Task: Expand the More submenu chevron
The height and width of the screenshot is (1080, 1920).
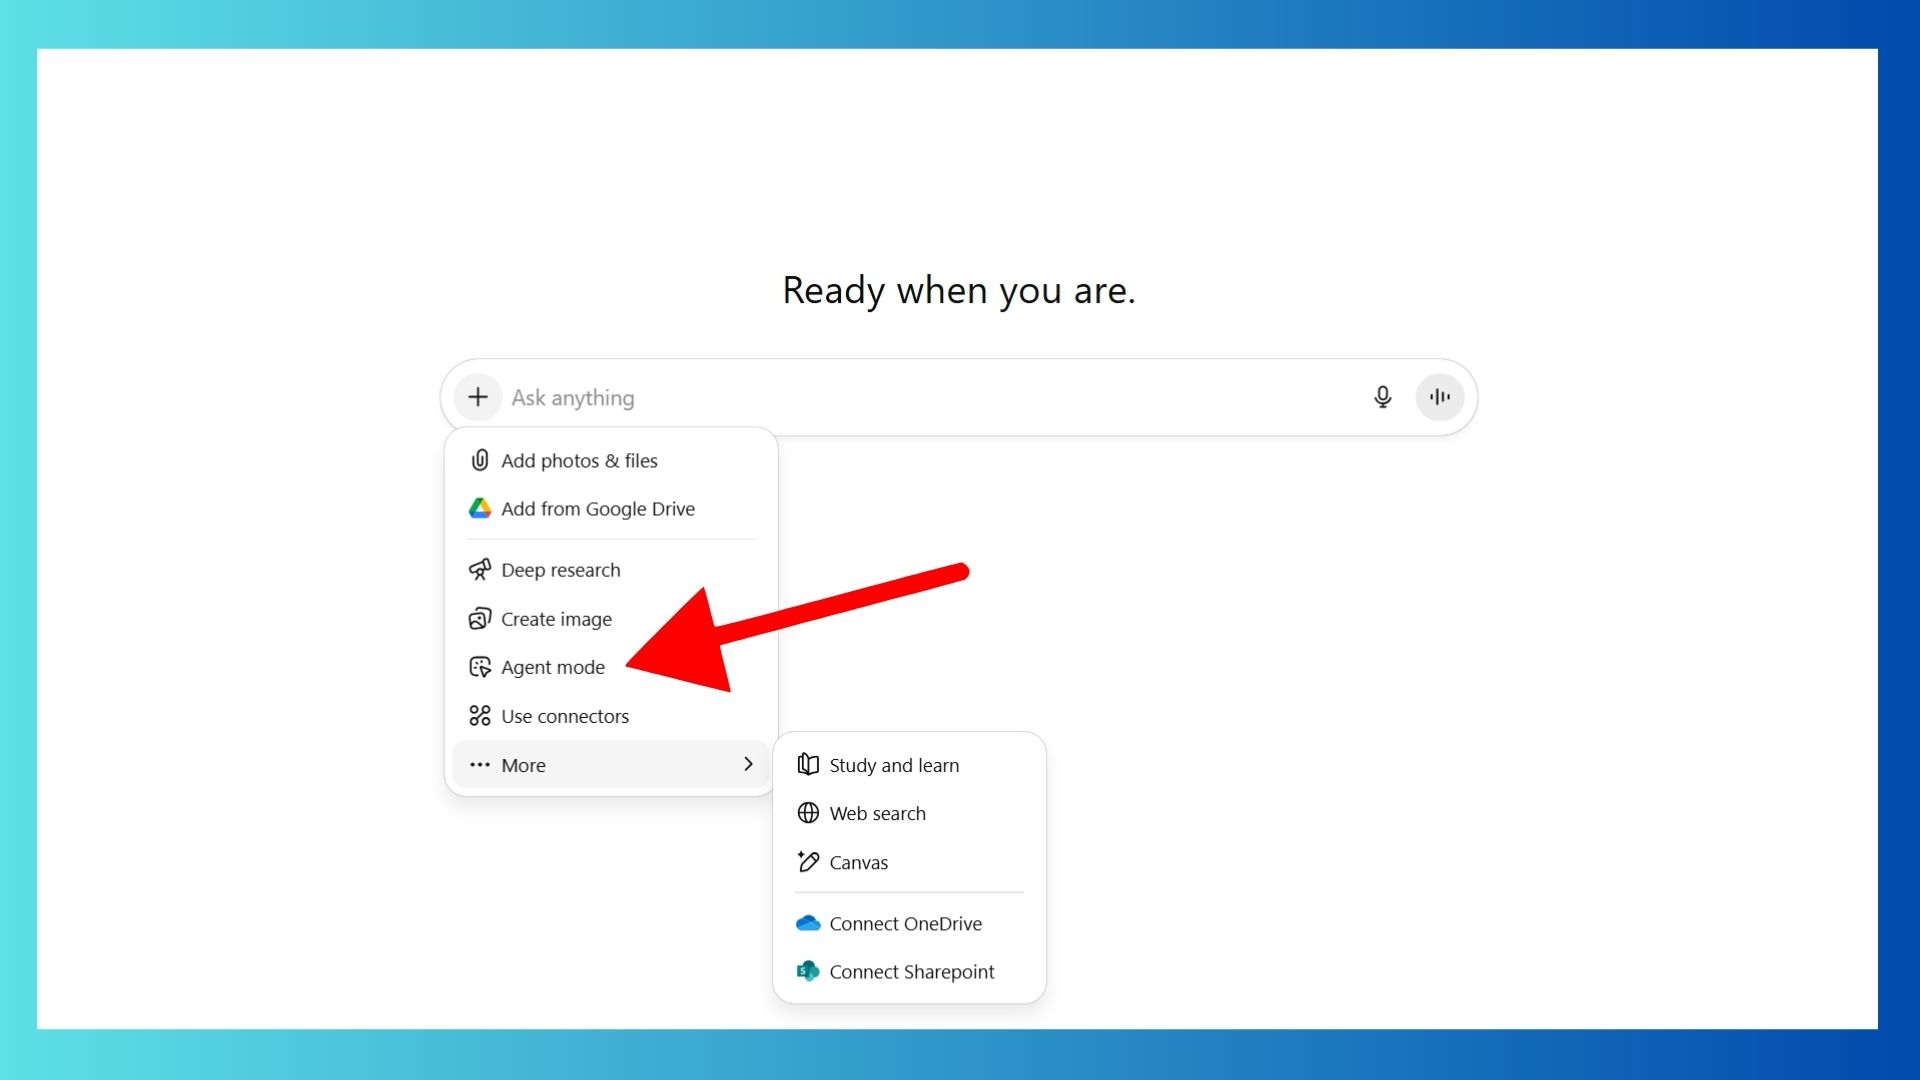Action: [x=748, y=765]
